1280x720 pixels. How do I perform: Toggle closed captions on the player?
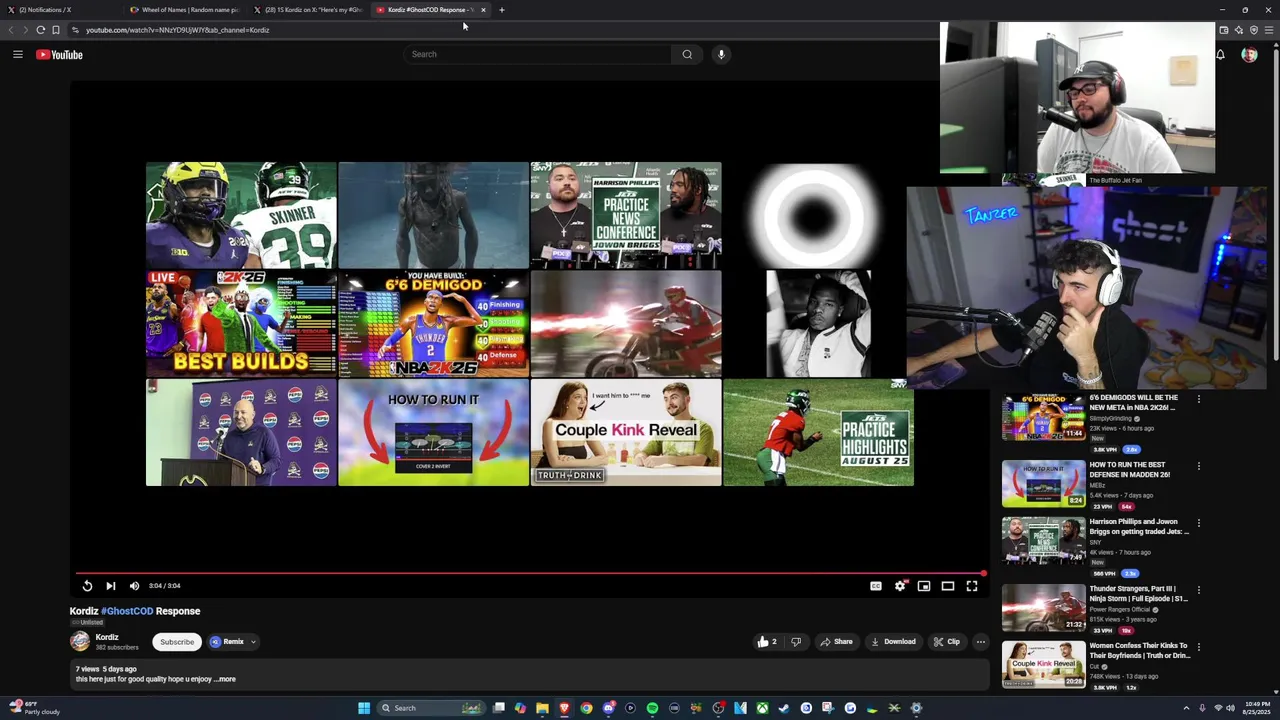[876, 586]
